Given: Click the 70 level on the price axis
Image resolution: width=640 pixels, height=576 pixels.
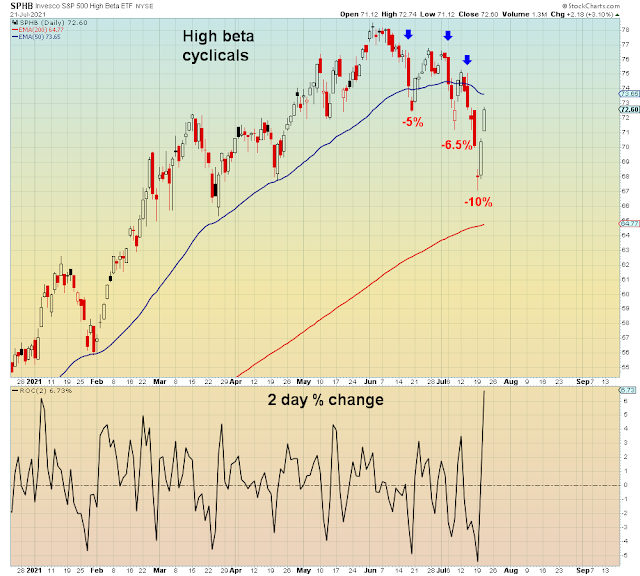Looking at the screenshot, I should [x=625, y=147].
